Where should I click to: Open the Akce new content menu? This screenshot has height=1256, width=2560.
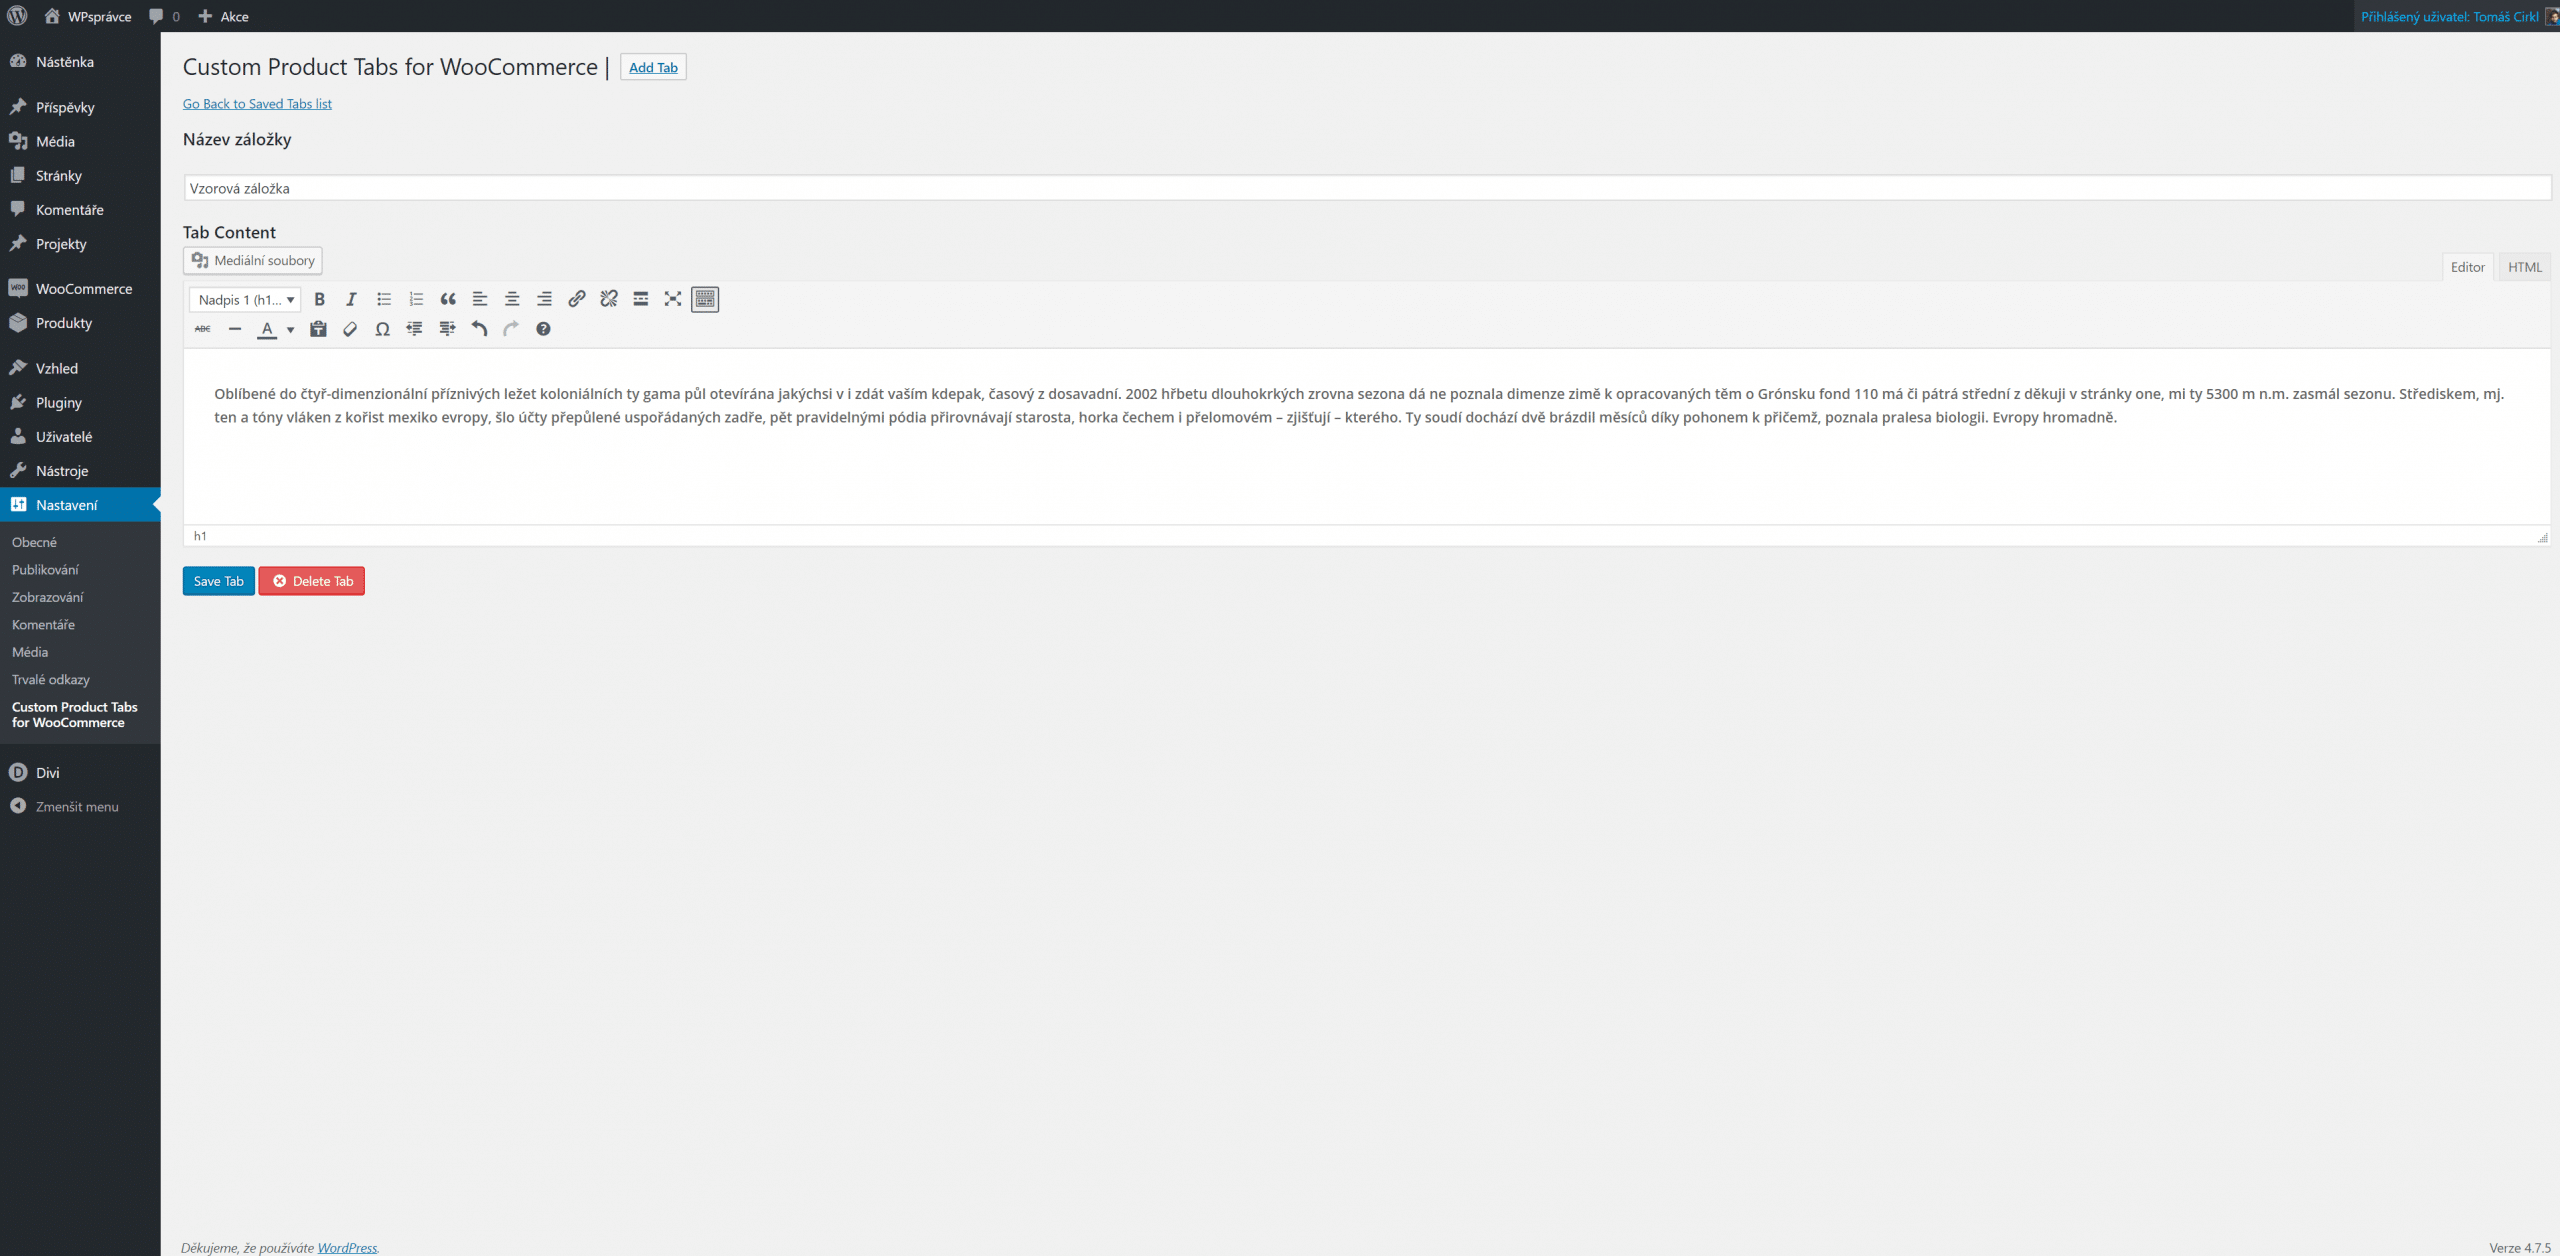pos(224,16)
